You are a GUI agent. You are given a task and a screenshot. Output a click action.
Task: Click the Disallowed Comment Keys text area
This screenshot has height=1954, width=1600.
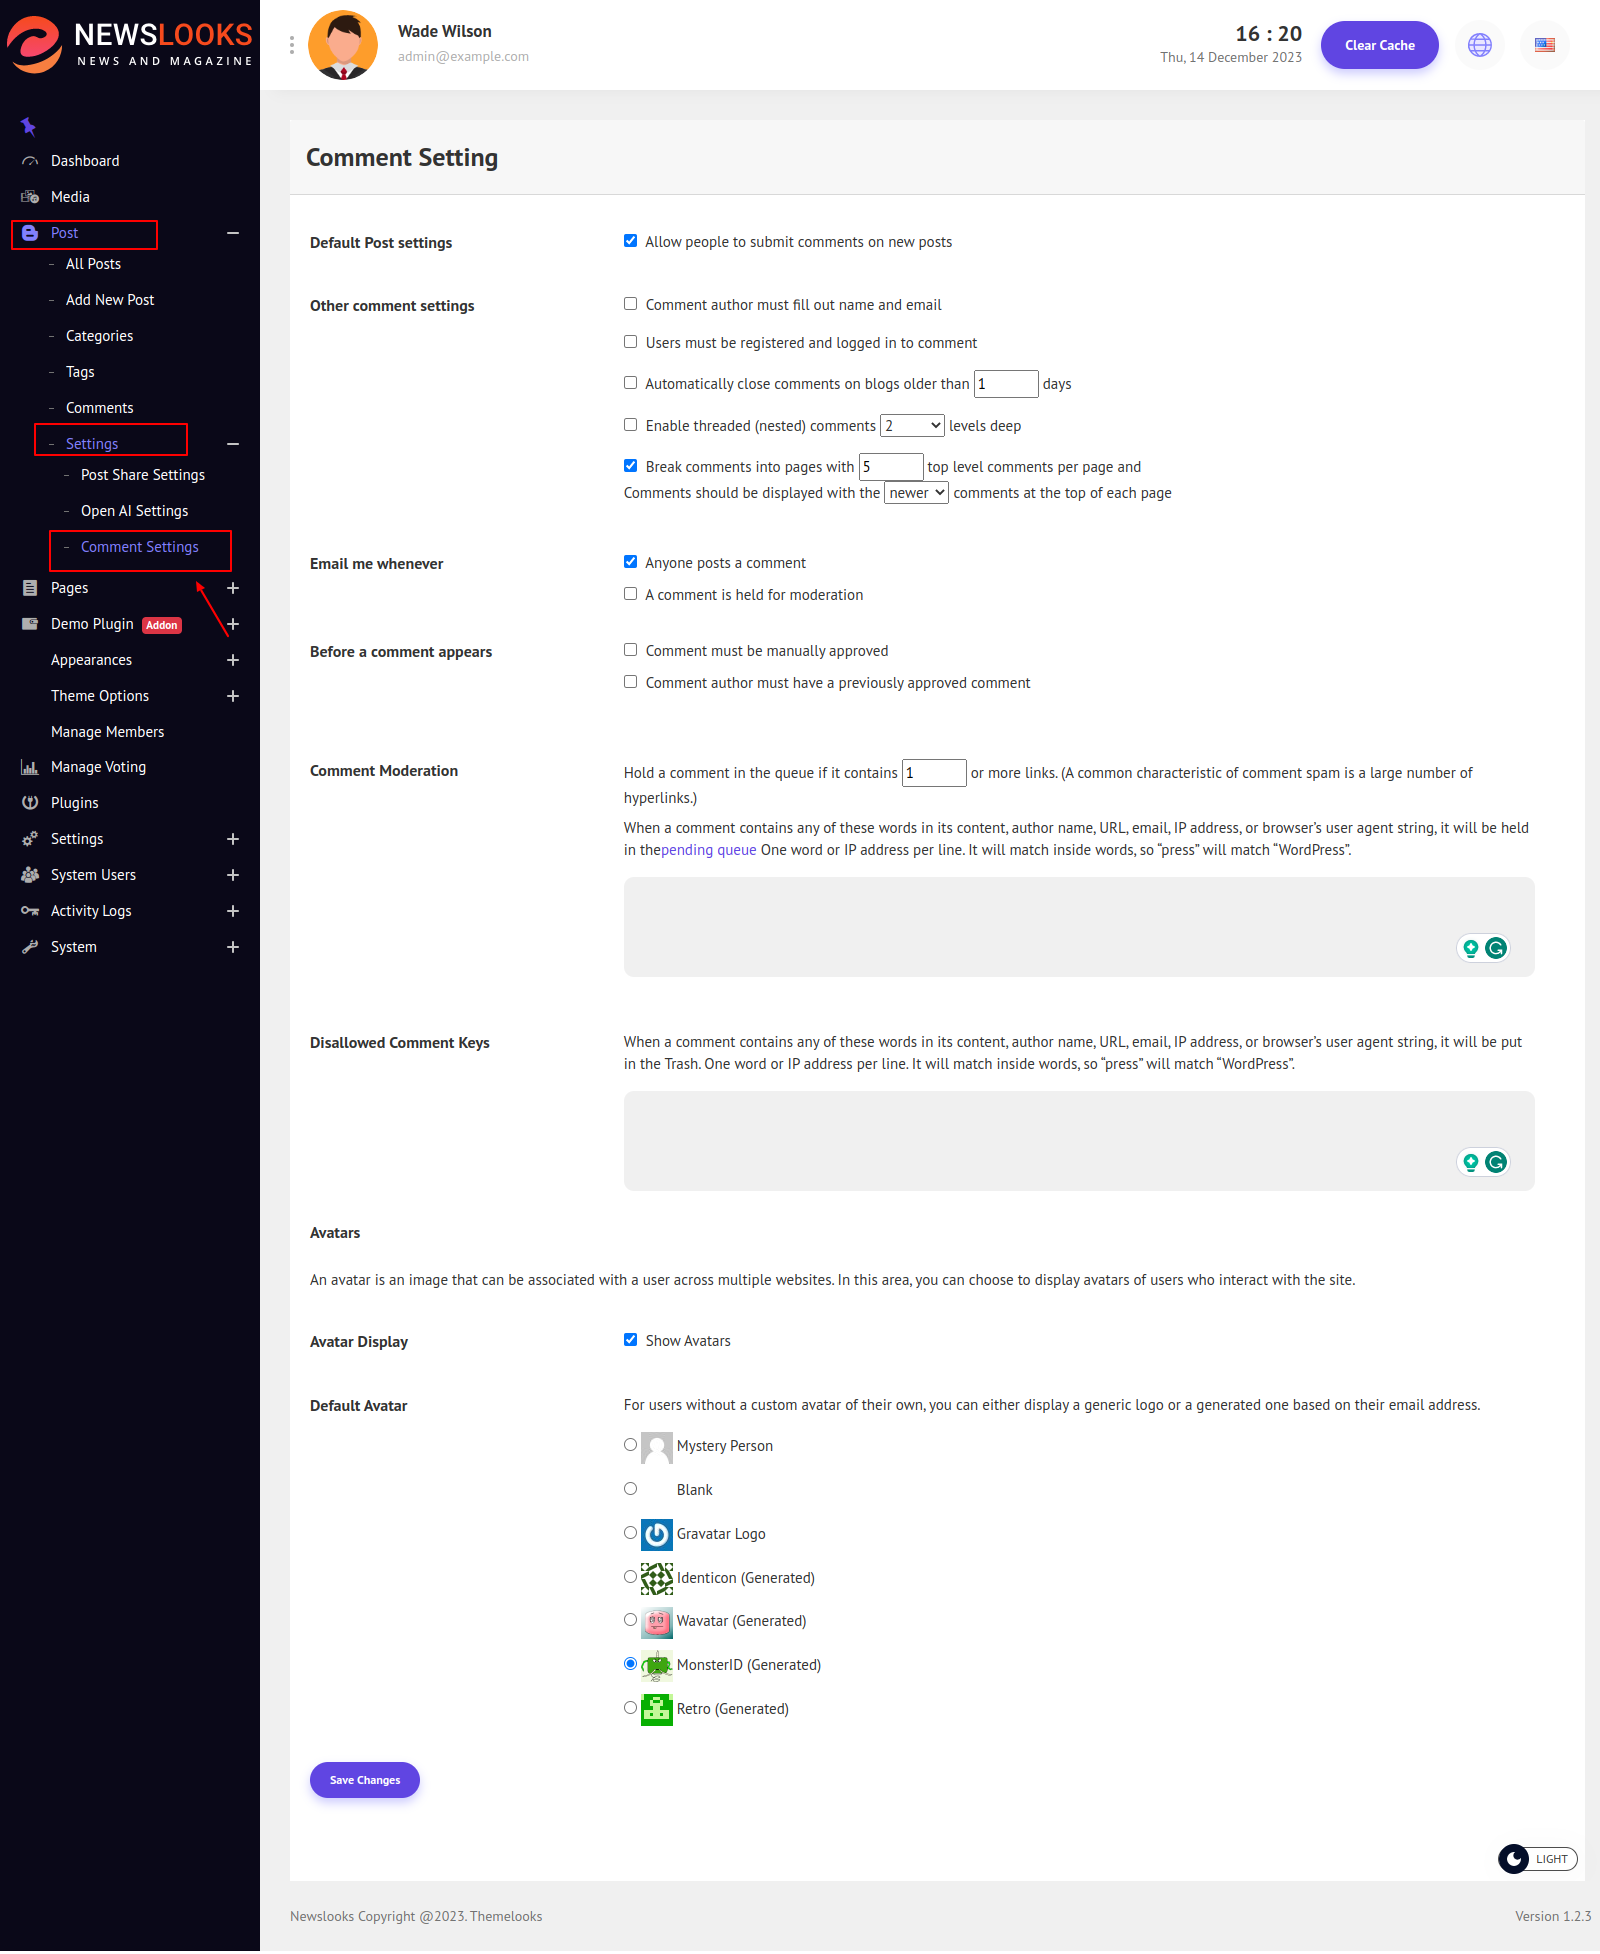1040,1140
